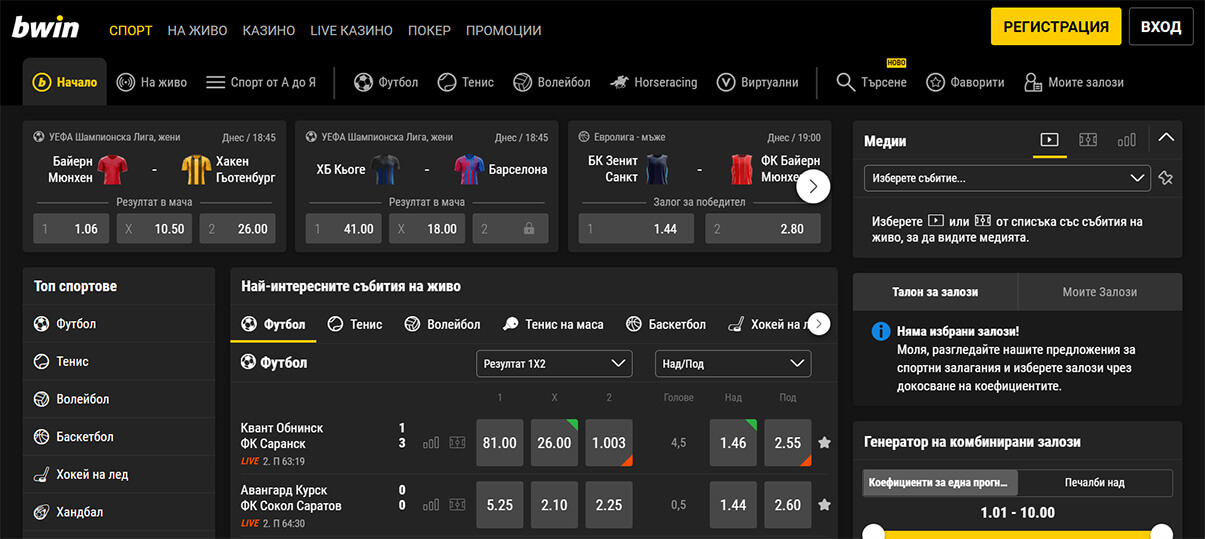Open НА ЖИВО top menu
This screenshot has width=1205, height=539.
[x=197, y=30]
